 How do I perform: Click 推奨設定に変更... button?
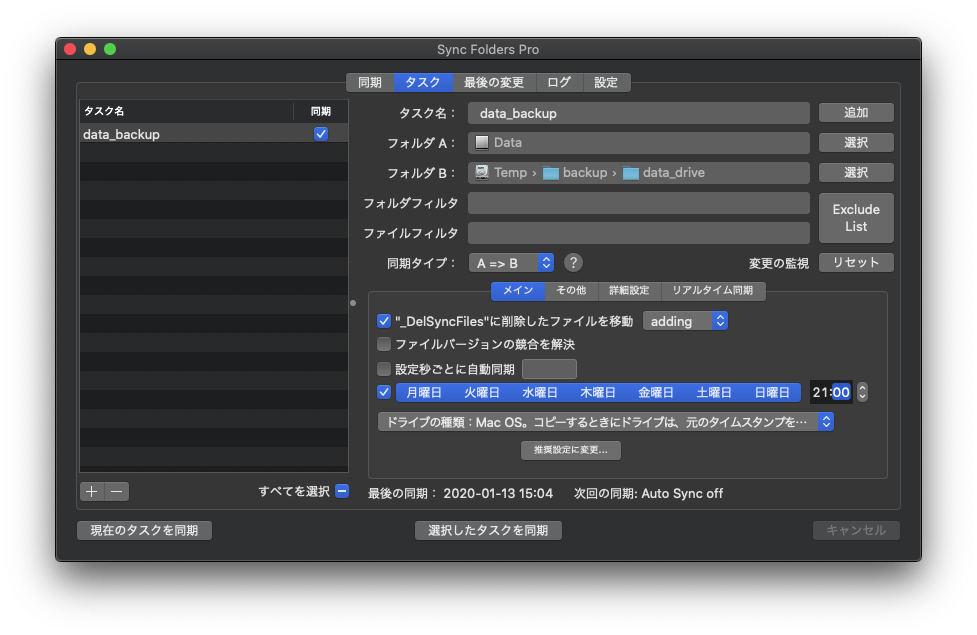coord(571,450)
